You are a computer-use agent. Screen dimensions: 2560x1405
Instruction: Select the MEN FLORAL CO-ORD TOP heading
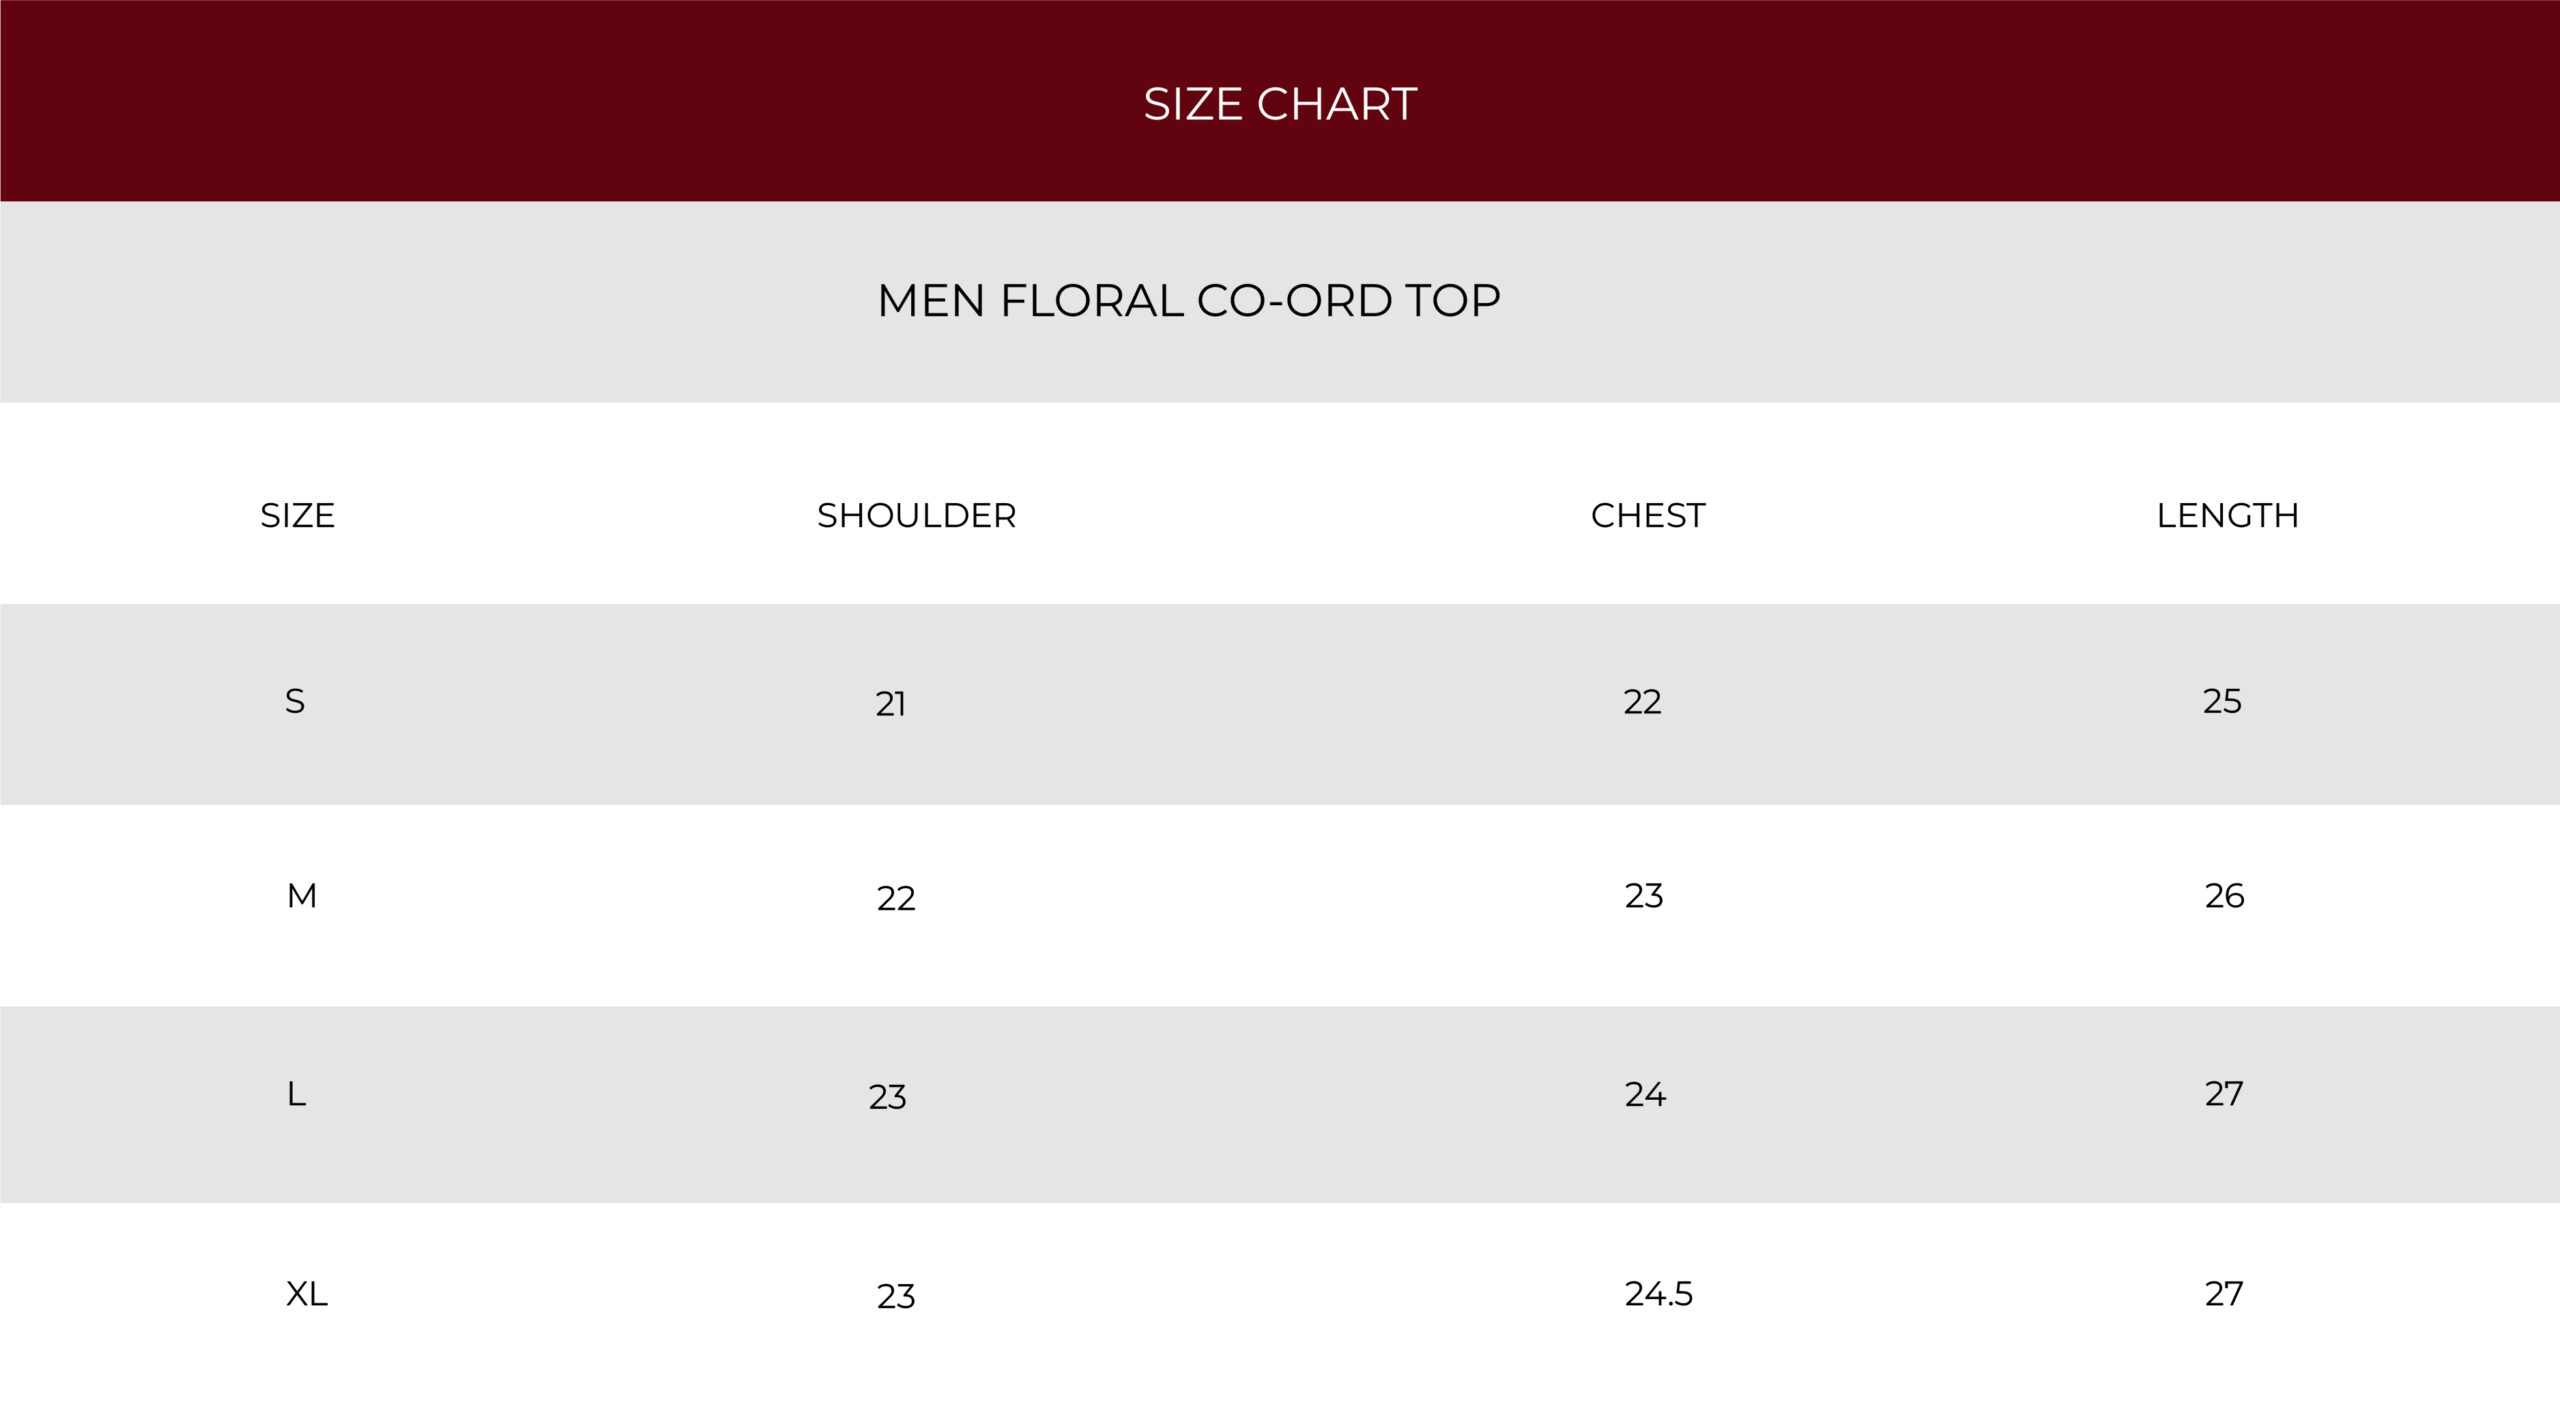click(1189, 300)
